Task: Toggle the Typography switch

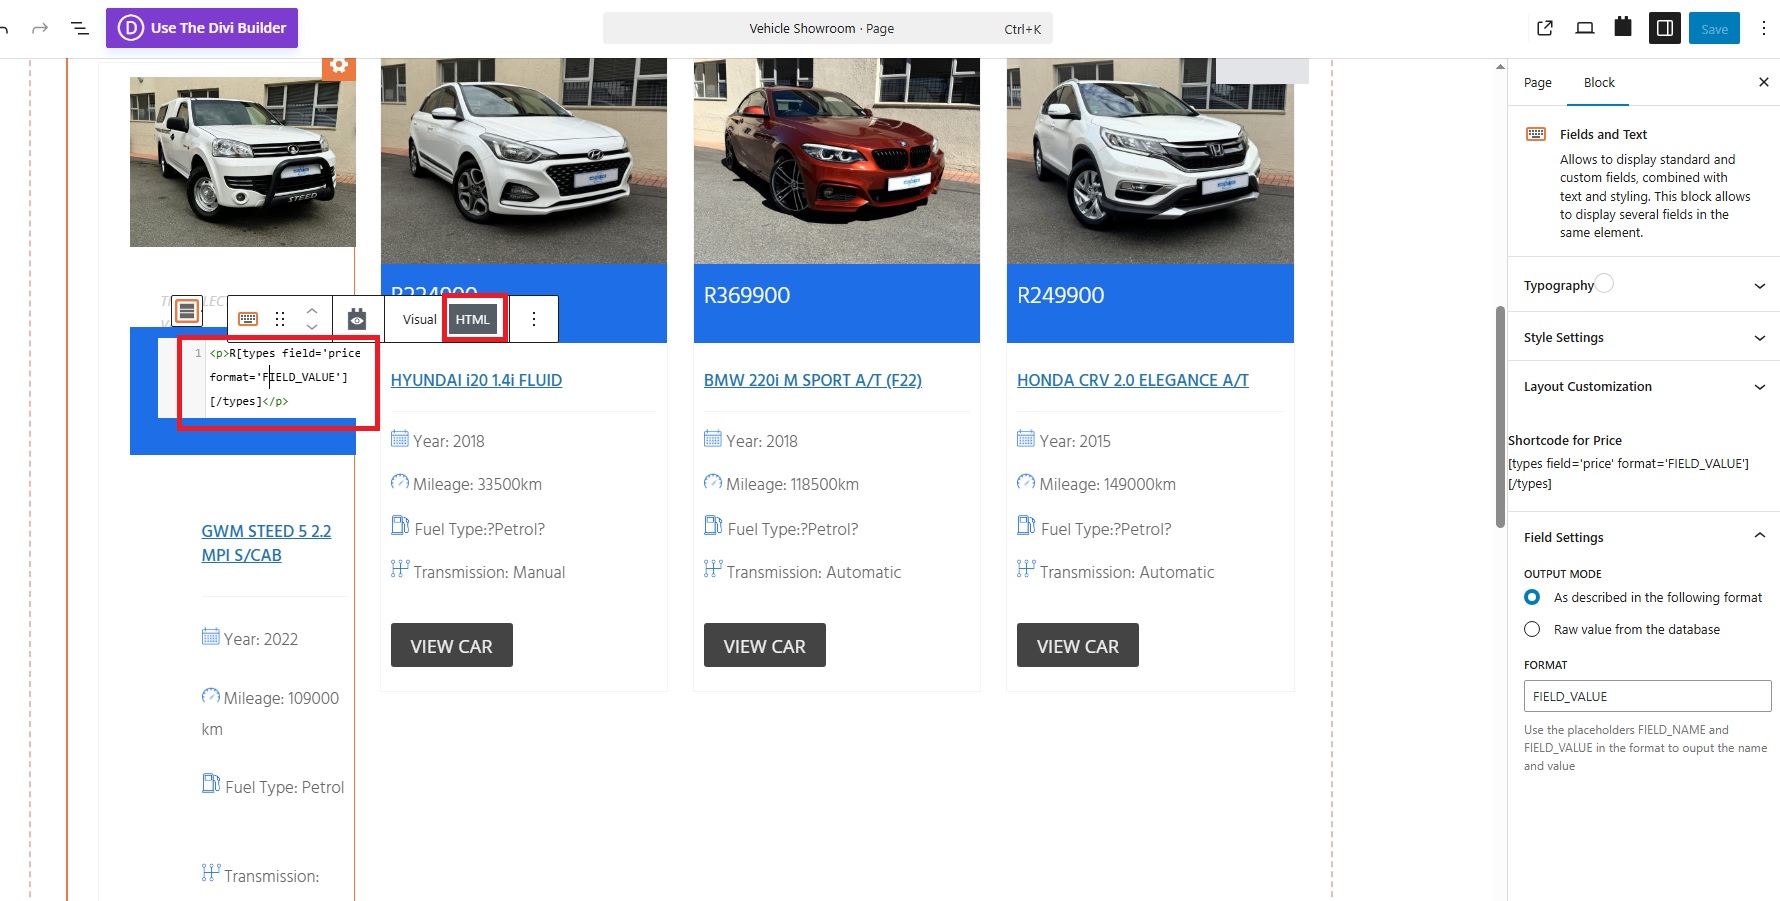Action: [1604, 284]
